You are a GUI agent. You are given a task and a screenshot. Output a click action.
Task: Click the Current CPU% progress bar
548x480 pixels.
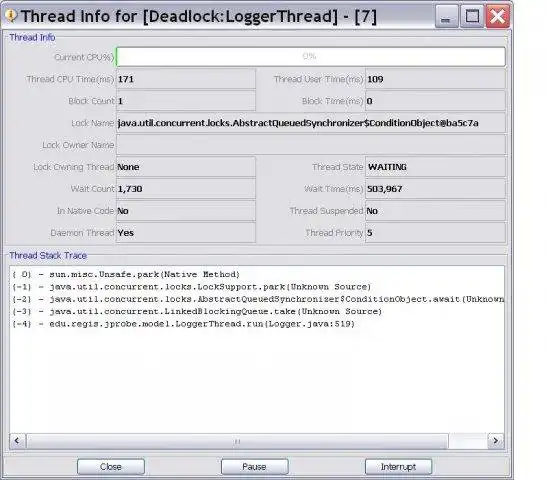tap(311, 57)
